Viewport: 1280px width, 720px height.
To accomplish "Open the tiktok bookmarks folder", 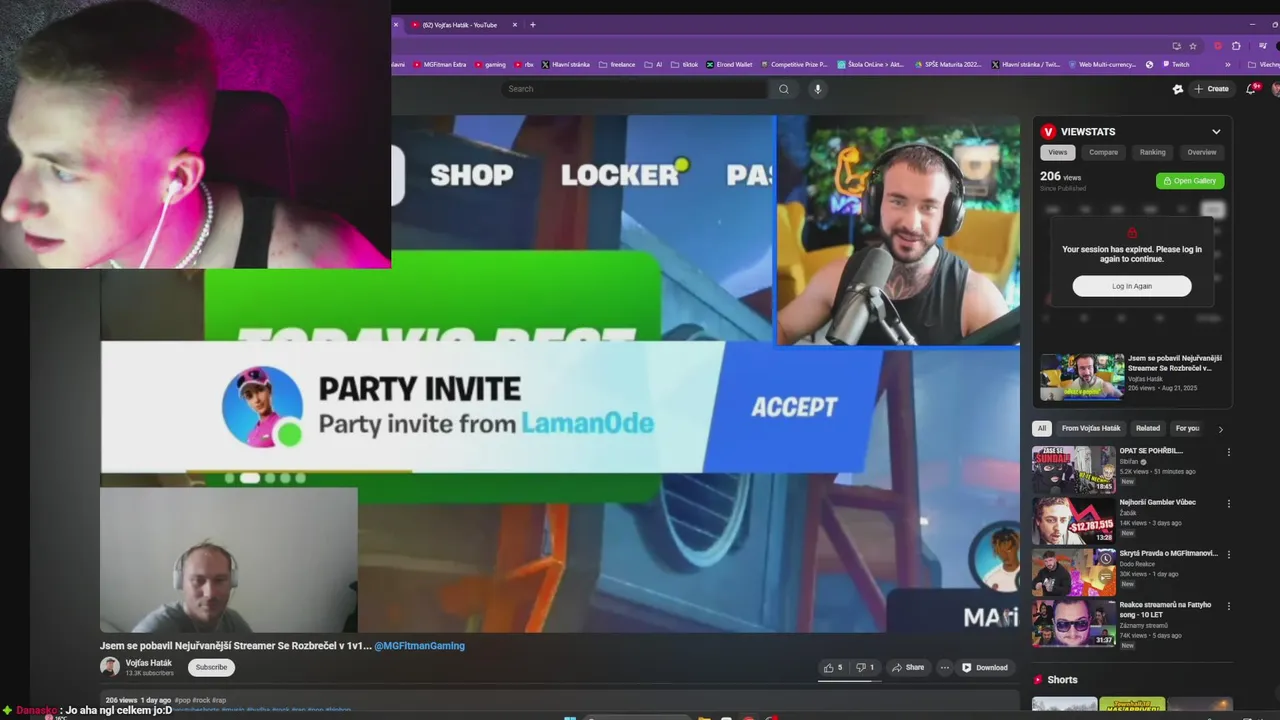I will click(684, 64).
